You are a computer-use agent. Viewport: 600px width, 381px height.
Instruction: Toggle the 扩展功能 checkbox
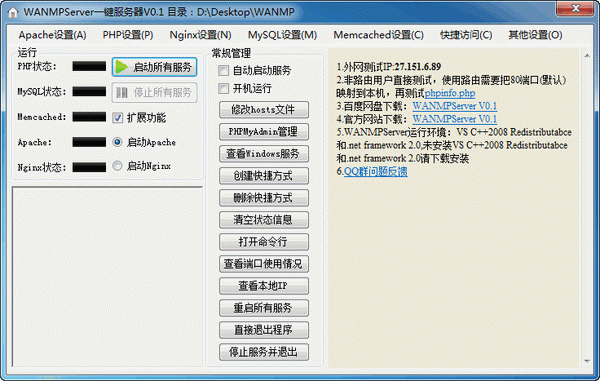117,117
